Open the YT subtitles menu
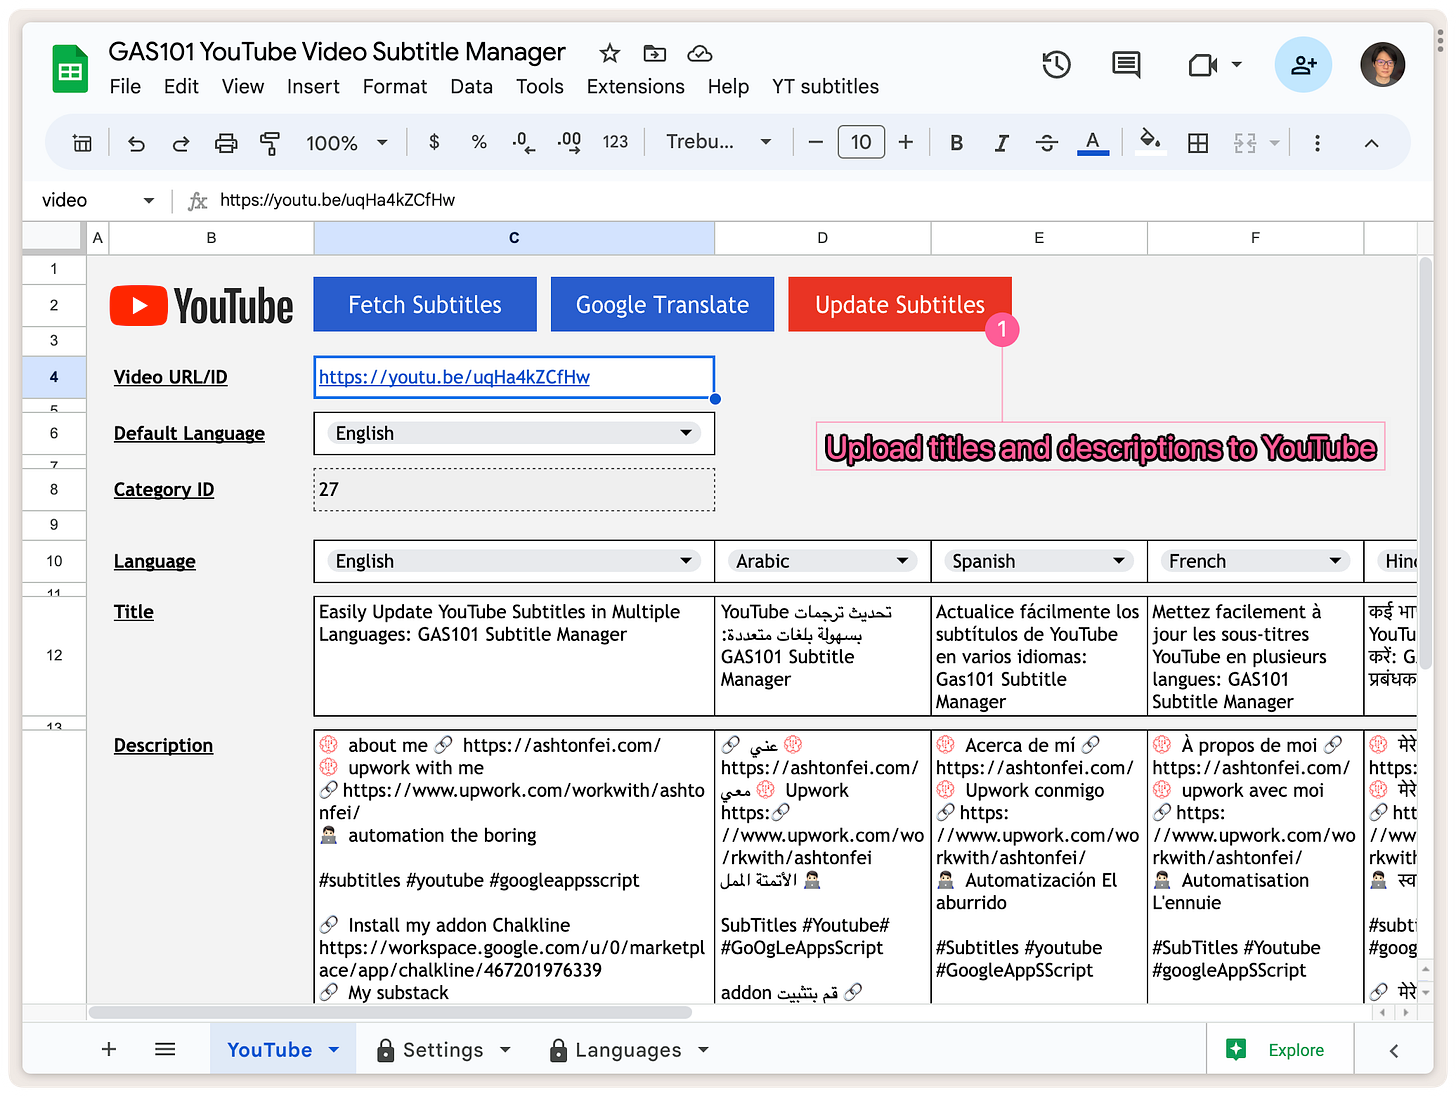This screenshot has width=1456, height=1096. (x=825, y=87)
